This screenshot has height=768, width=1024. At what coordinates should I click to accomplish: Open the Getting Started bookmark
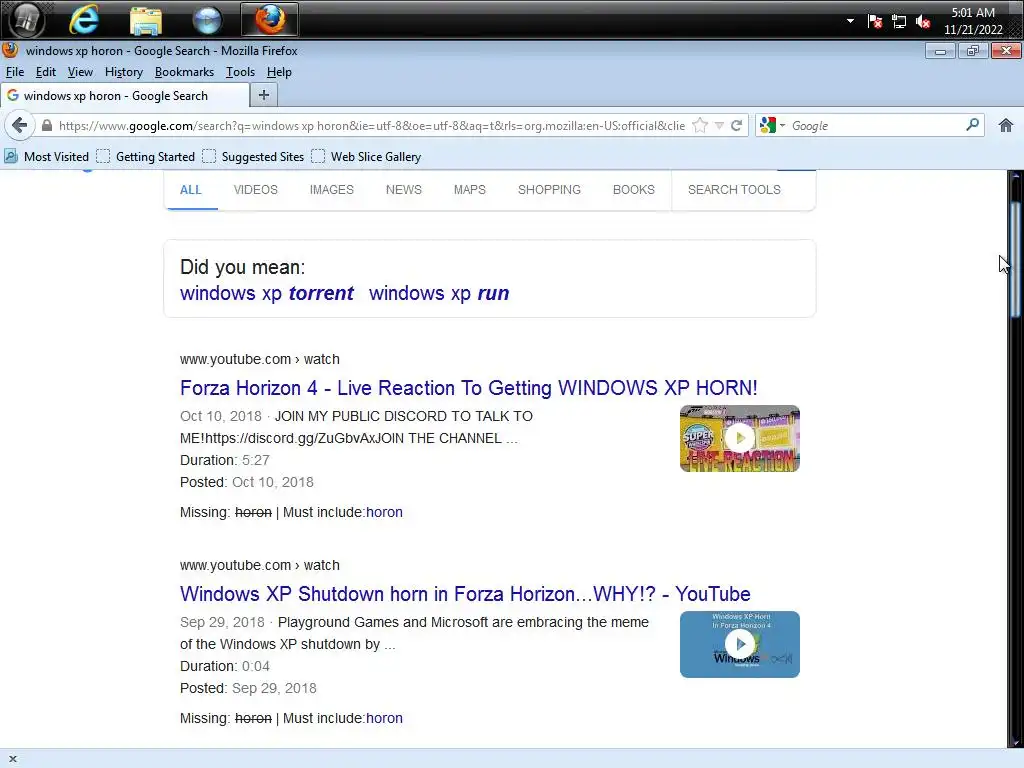click(x=146, y=157)
